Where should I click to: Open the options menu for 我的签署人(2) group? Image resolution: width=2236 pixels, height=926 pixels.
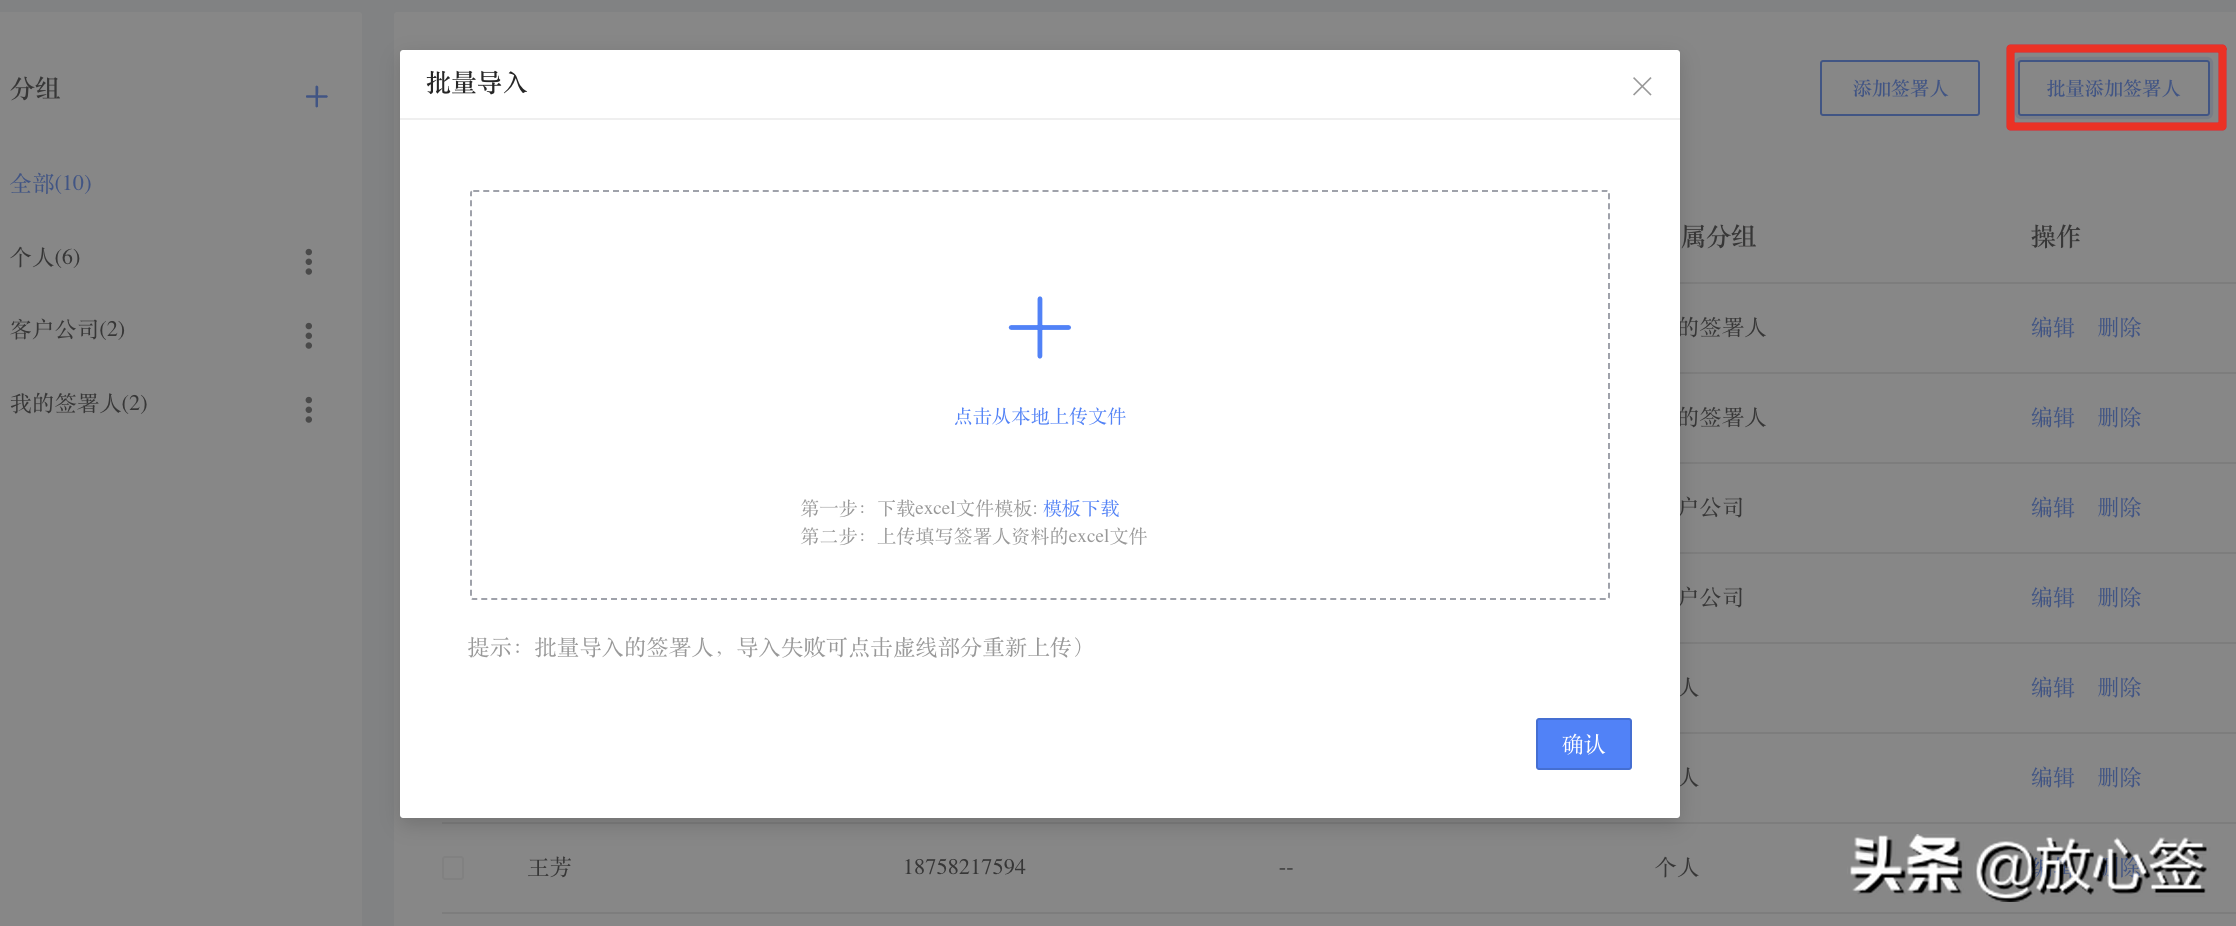click(x=309, y=410)
